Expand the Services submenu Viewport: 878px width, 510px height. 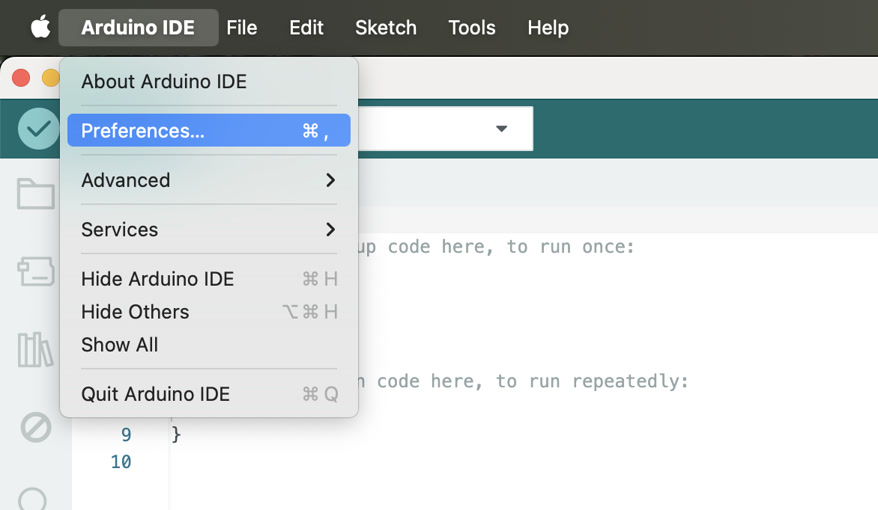pos(209,230)
